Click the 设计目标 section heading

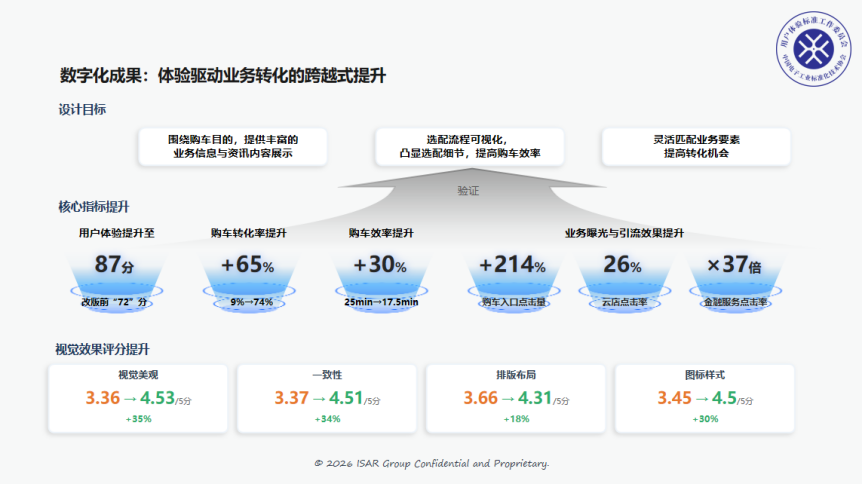click(x=83, y=109)
